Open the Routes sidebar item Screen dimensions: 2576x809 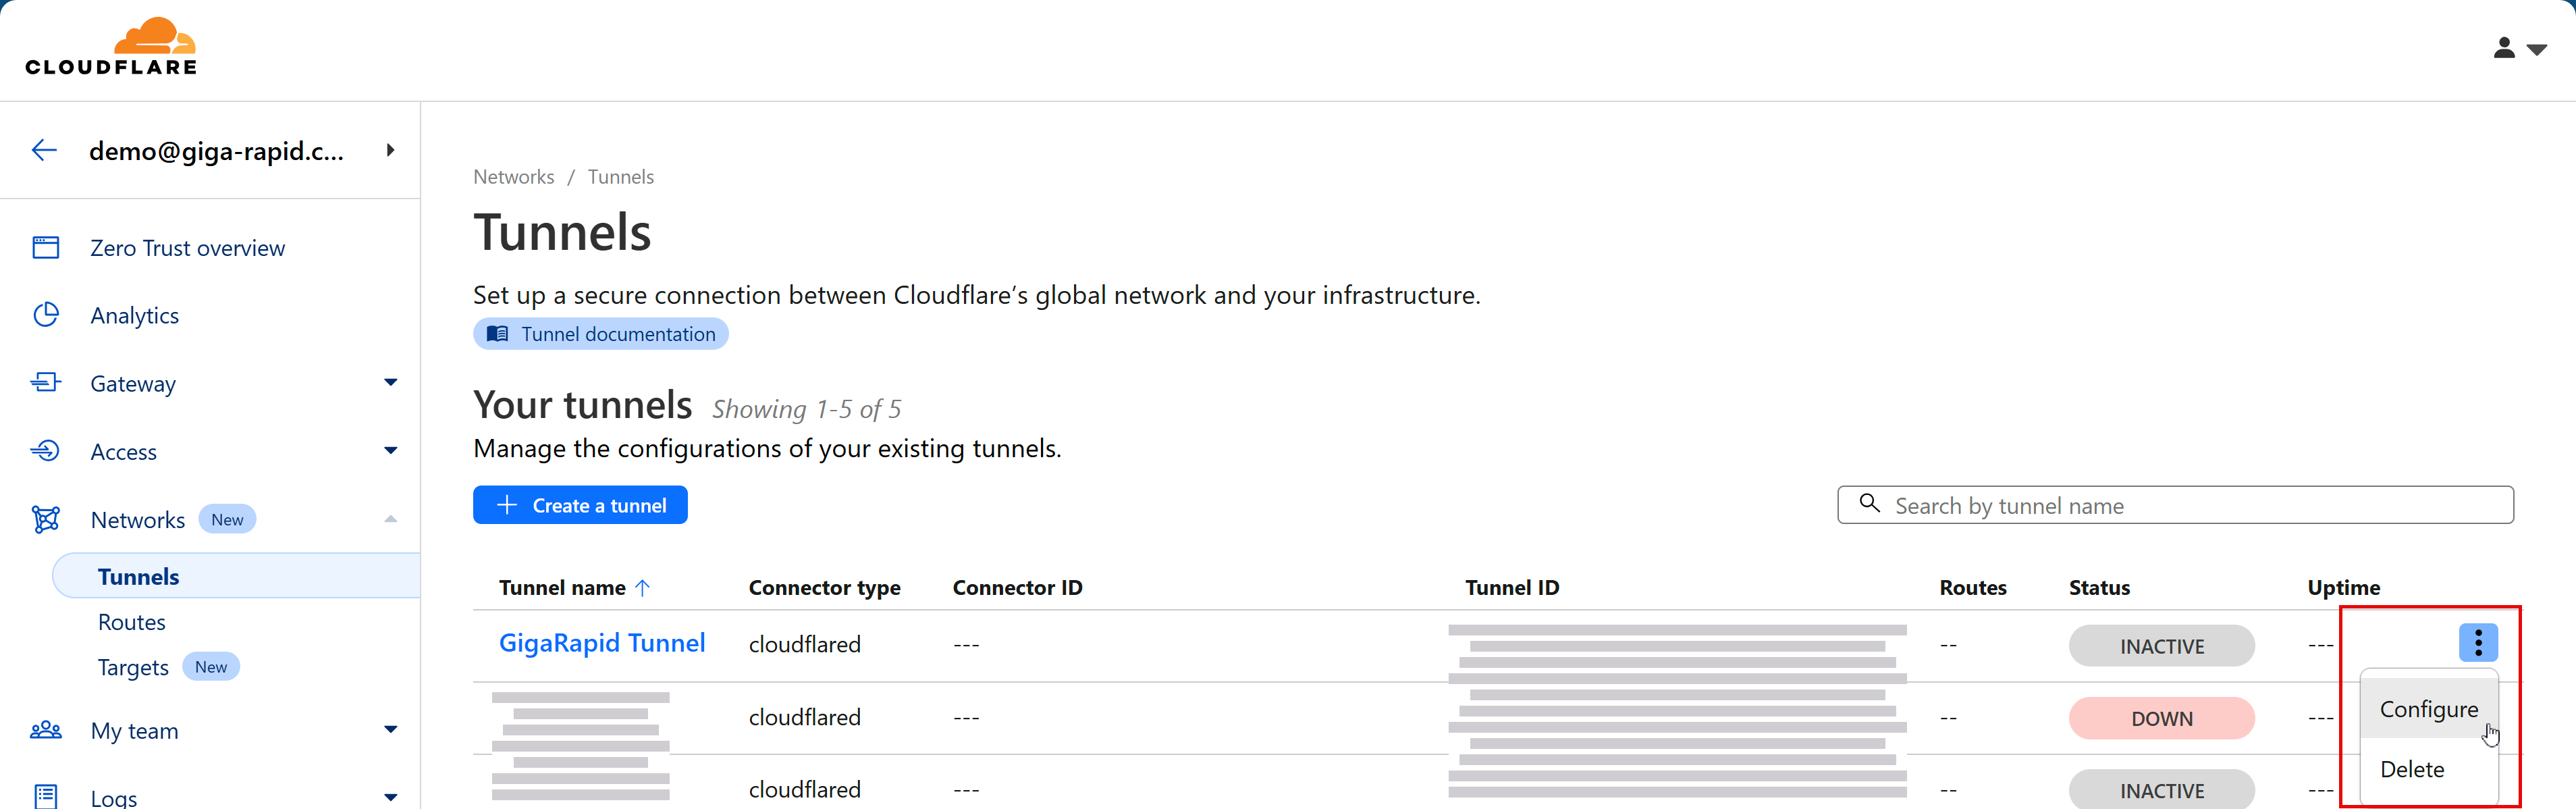click(x=131, y=622)
